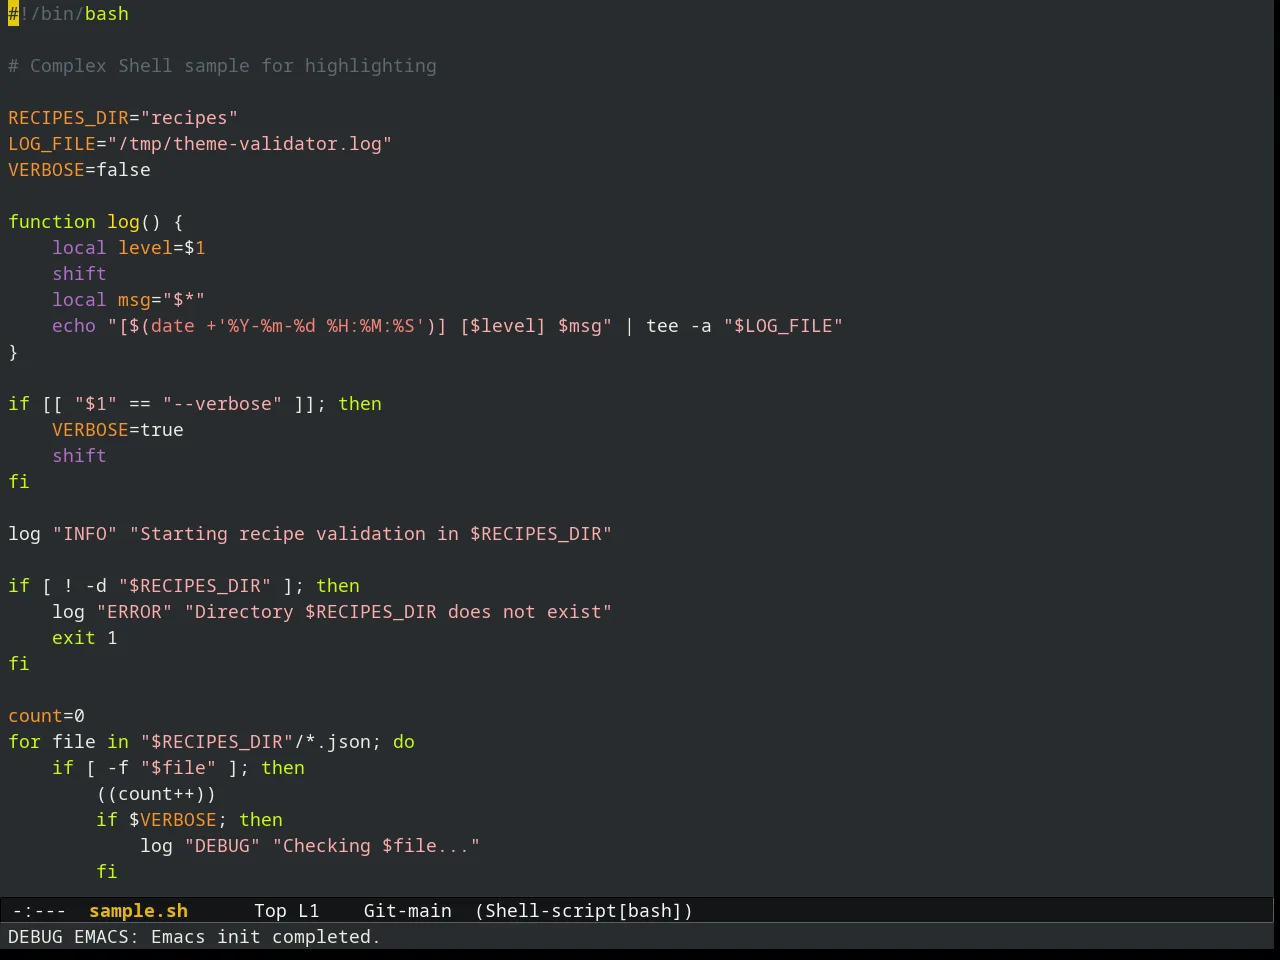
Task: Click VERBOSE=false line
Action: pyautogui.click(x=79, y=170)
